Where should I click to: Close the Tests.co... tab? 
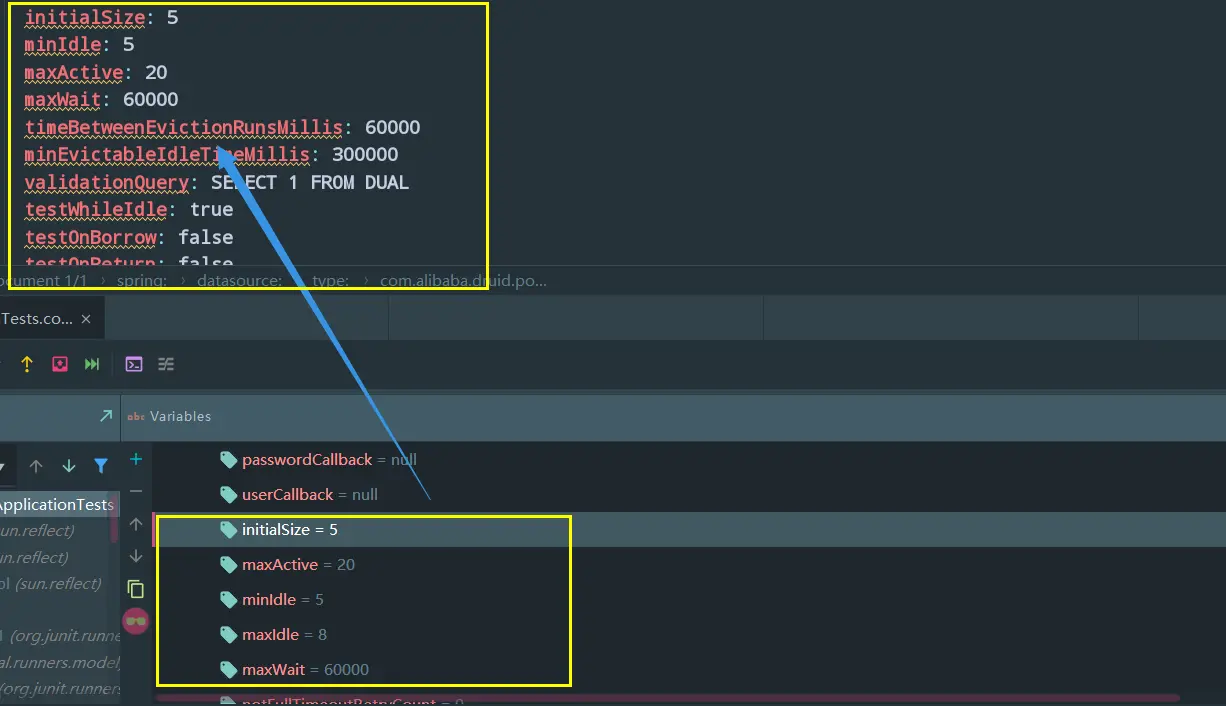pos(86,319)
